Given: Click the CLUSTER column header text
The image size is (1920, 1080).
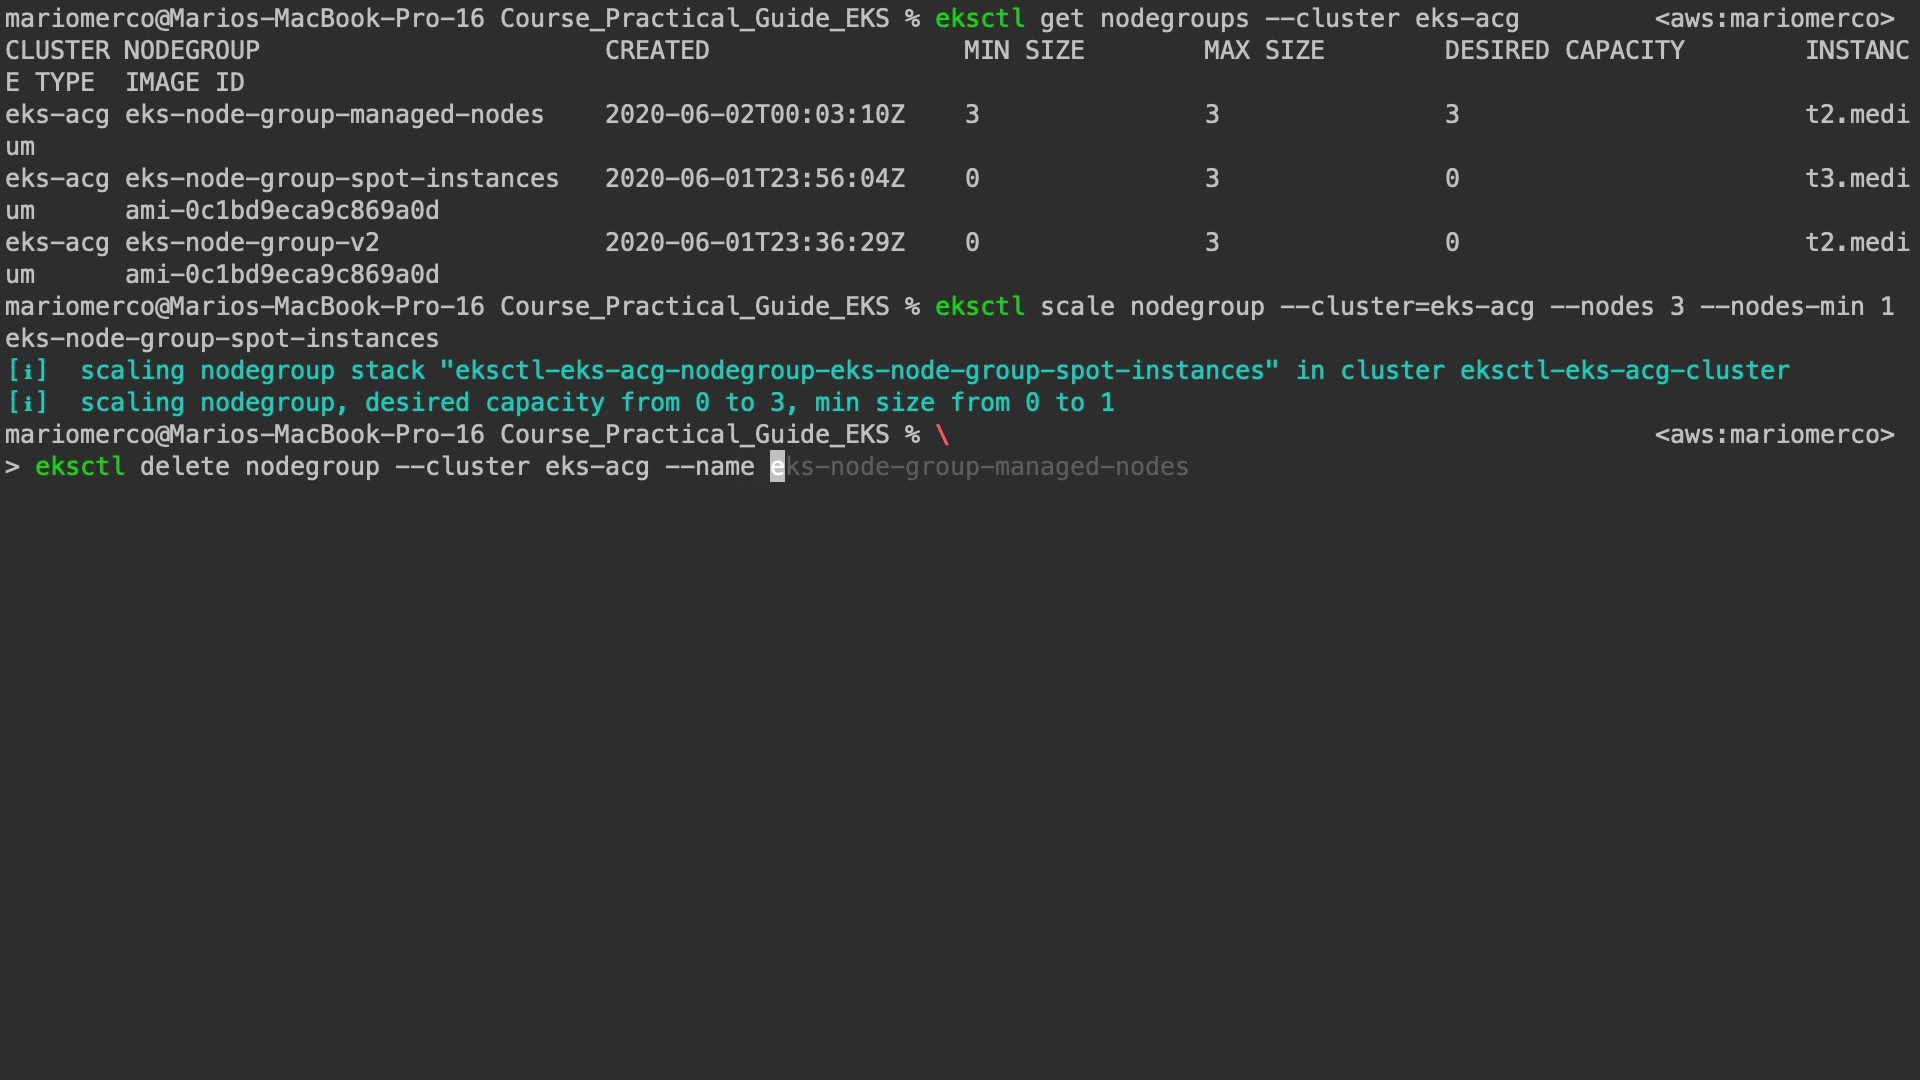Looking at the screenshot, I should pyautogui.click(x=57, y=51).
